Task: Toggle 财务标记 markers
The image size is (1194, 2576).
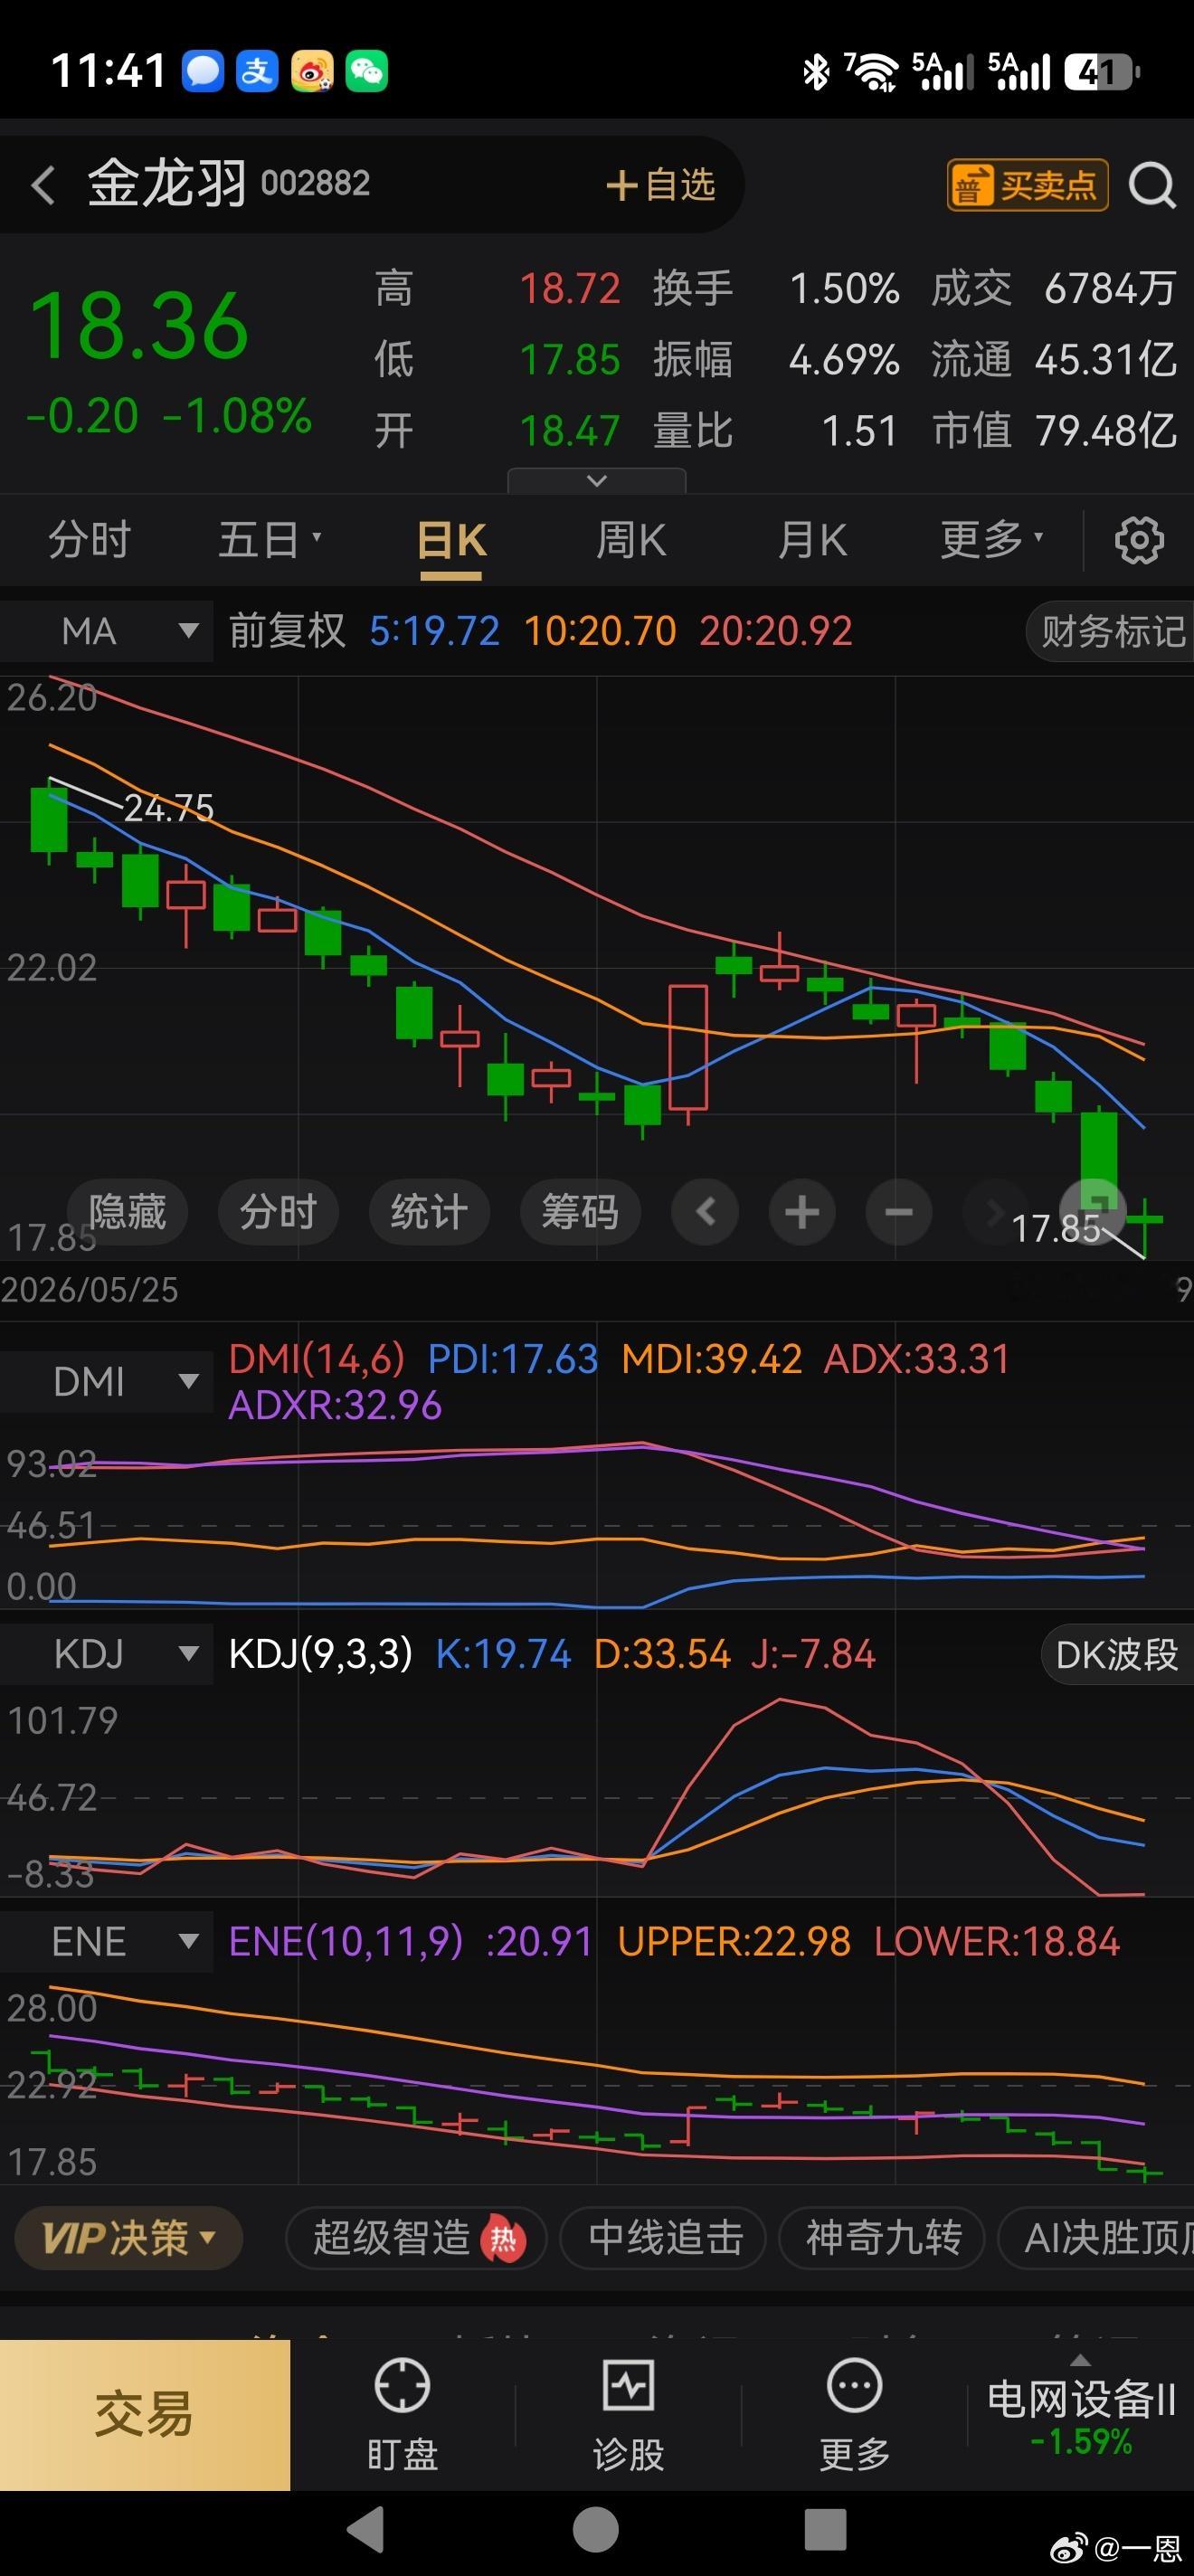Action: [x=1111, y=632]
